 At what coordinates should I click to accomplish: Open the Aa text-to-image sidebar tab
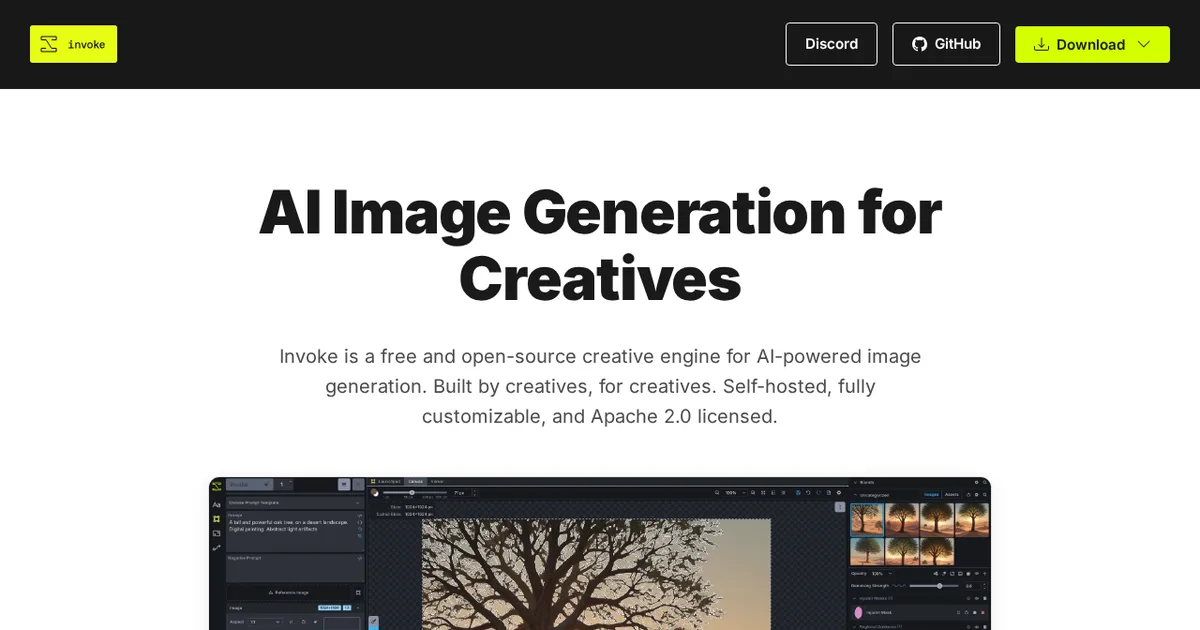coord(217,505)
